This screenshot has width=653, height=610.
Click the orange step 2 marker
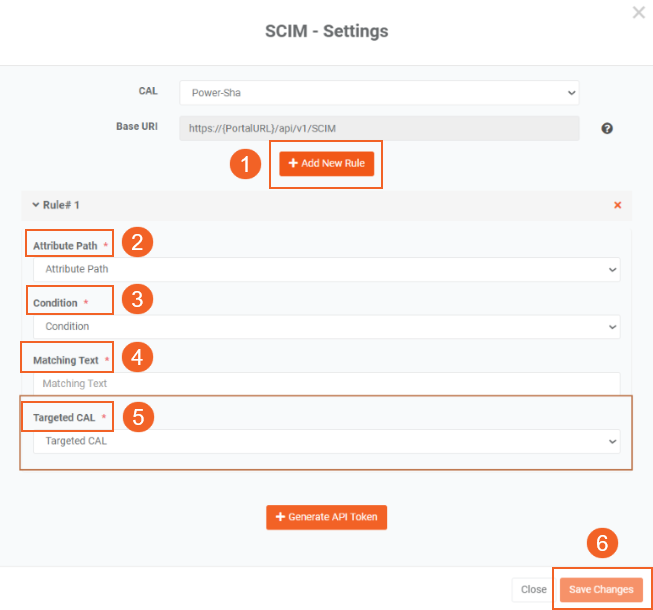[138, 241]
